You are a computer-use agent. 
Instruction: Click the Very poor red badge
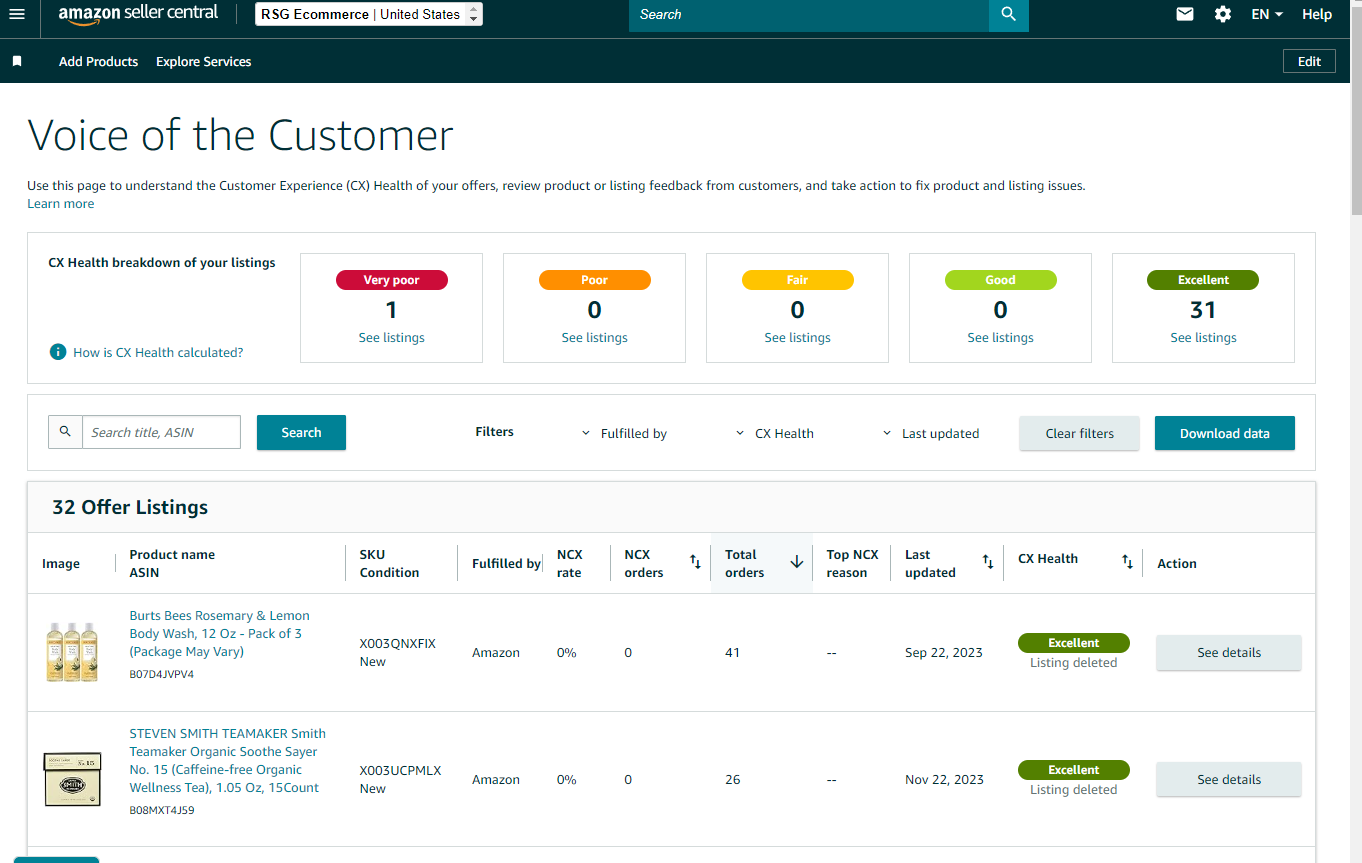tap(392, 280)
